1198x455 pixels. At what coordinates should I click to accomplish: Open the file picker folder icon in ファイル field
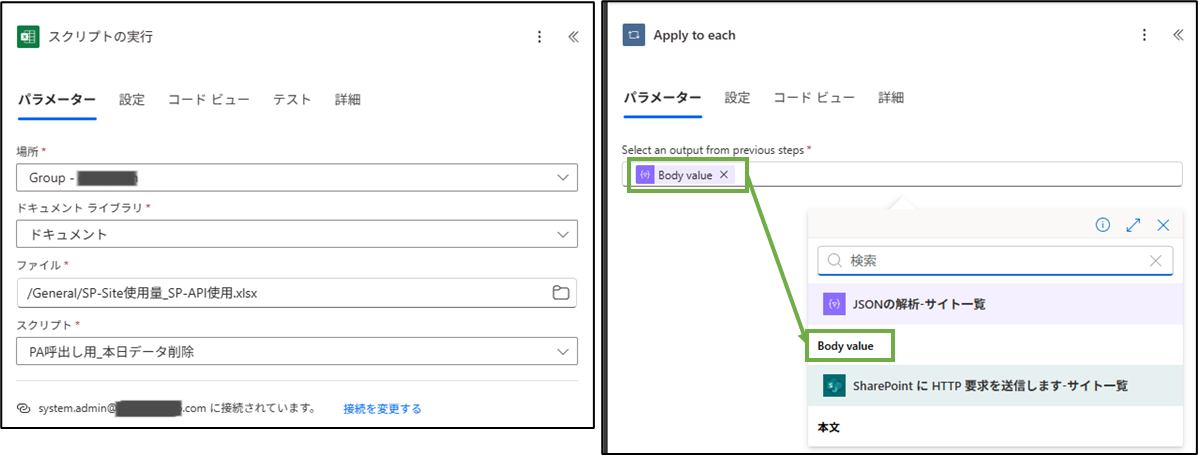pos(560,292)
